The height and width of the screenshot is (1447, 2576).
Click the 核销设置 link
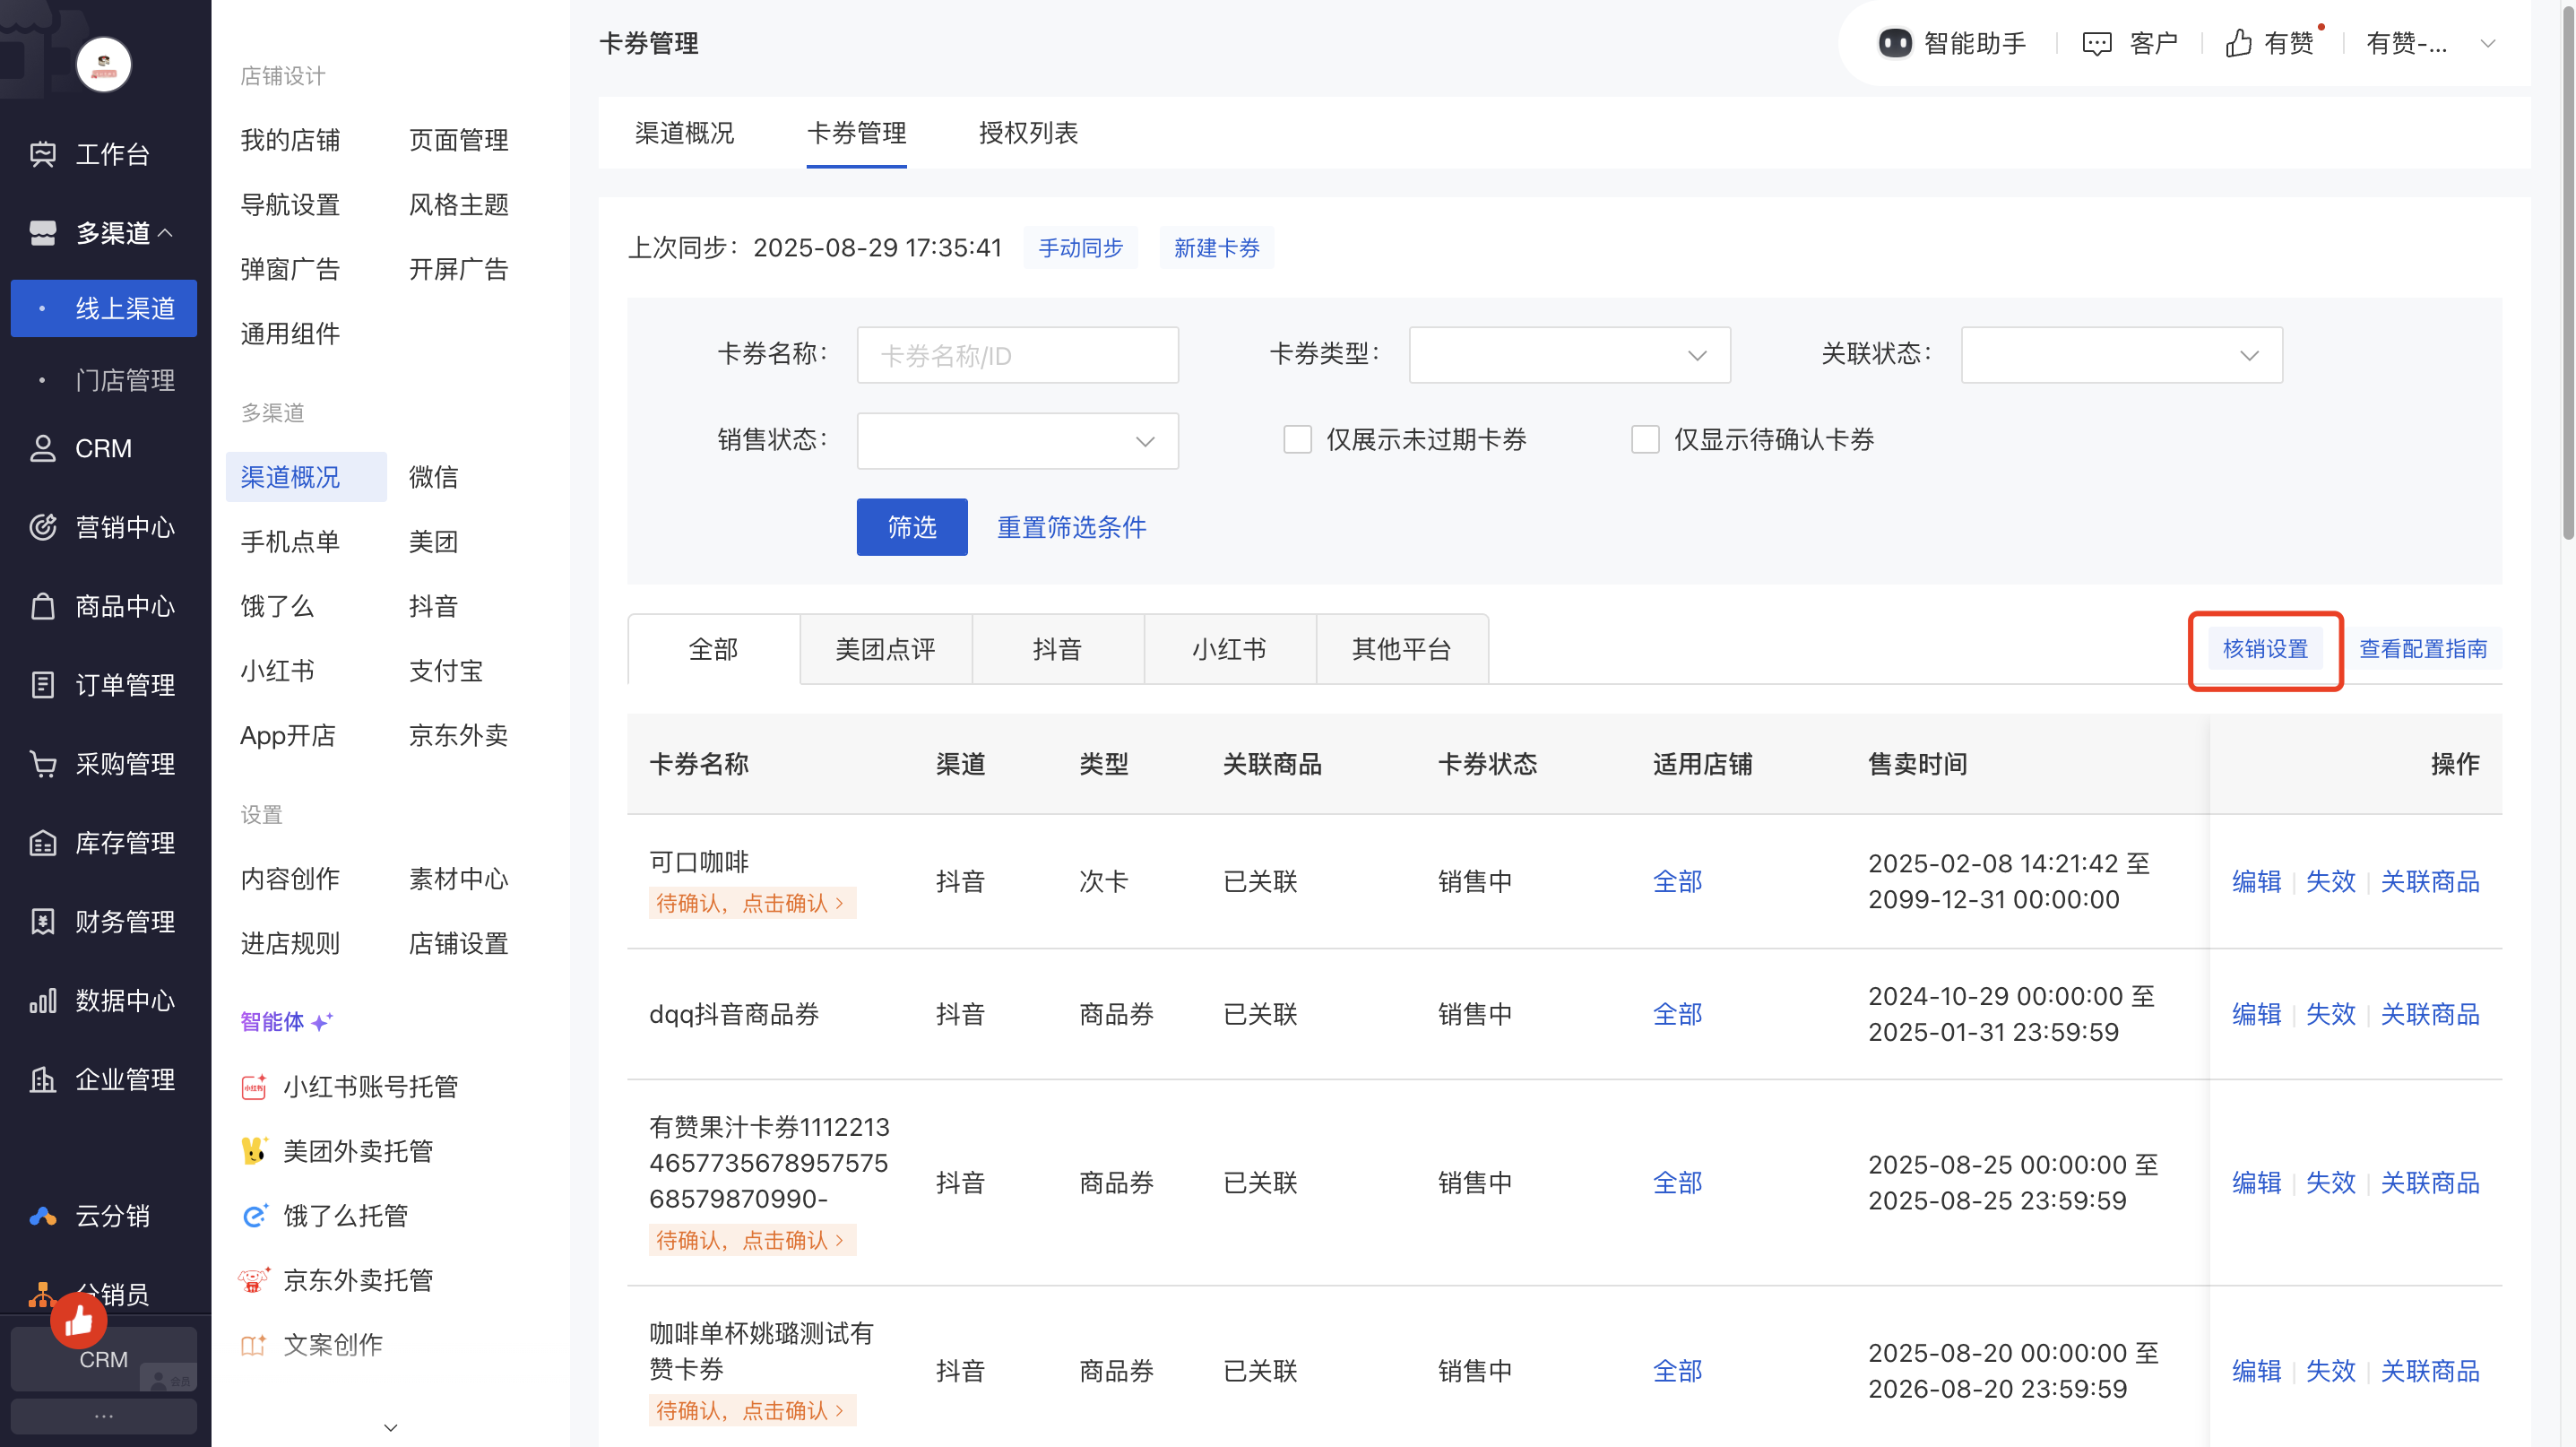[2264, 649]
